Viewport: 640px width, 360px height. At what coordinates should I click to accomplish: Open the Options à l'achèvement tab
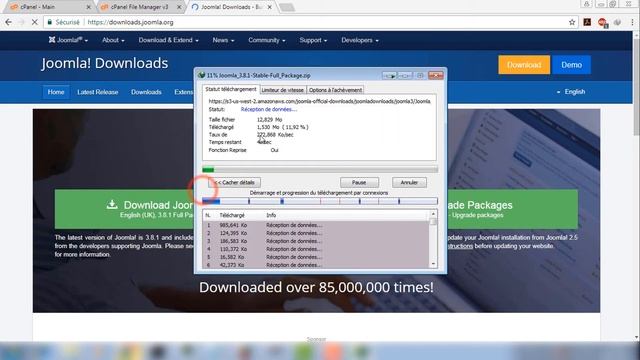point(335,90)
